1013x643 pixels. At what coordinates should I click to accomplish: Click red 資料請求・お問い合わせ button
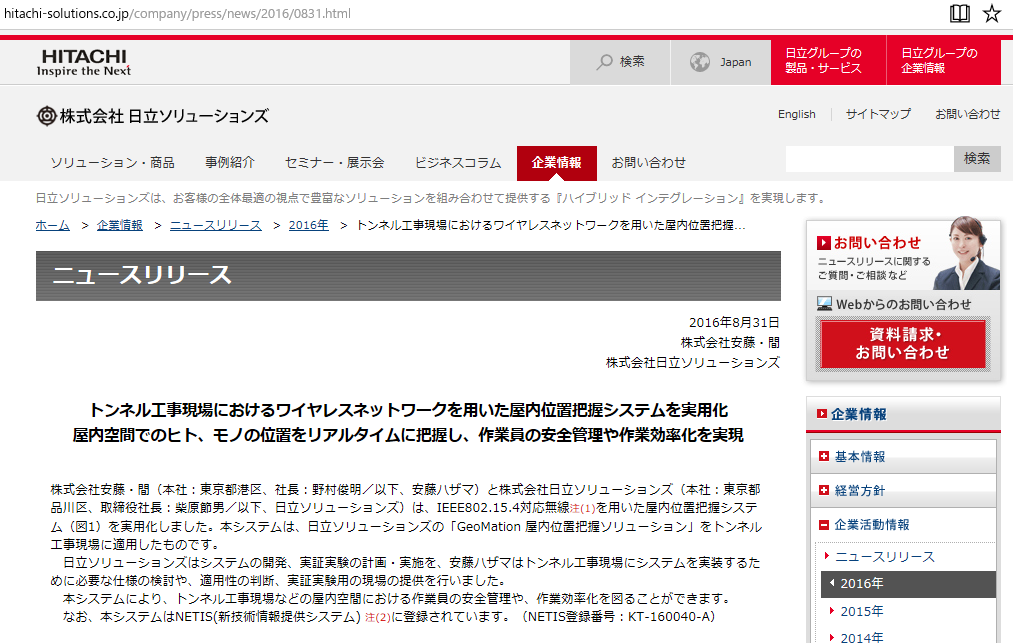tap(903, 344)
